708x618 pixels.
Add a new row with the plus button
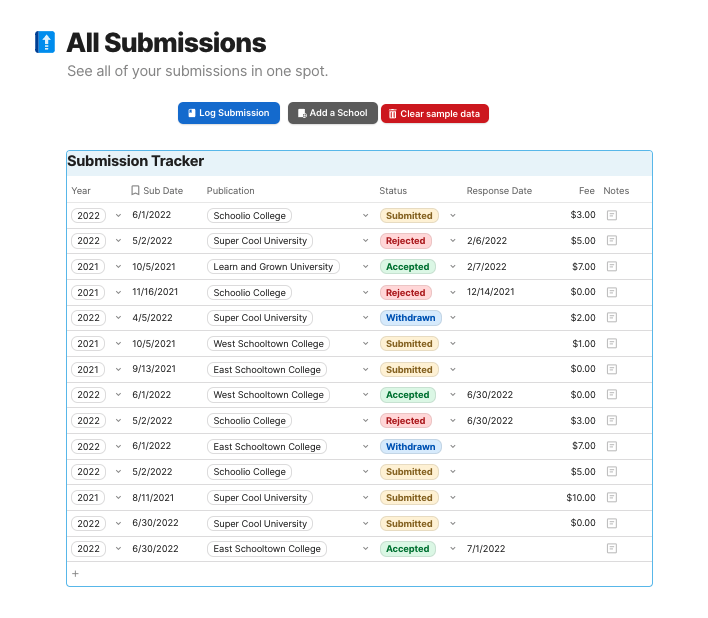coord(75,574)
